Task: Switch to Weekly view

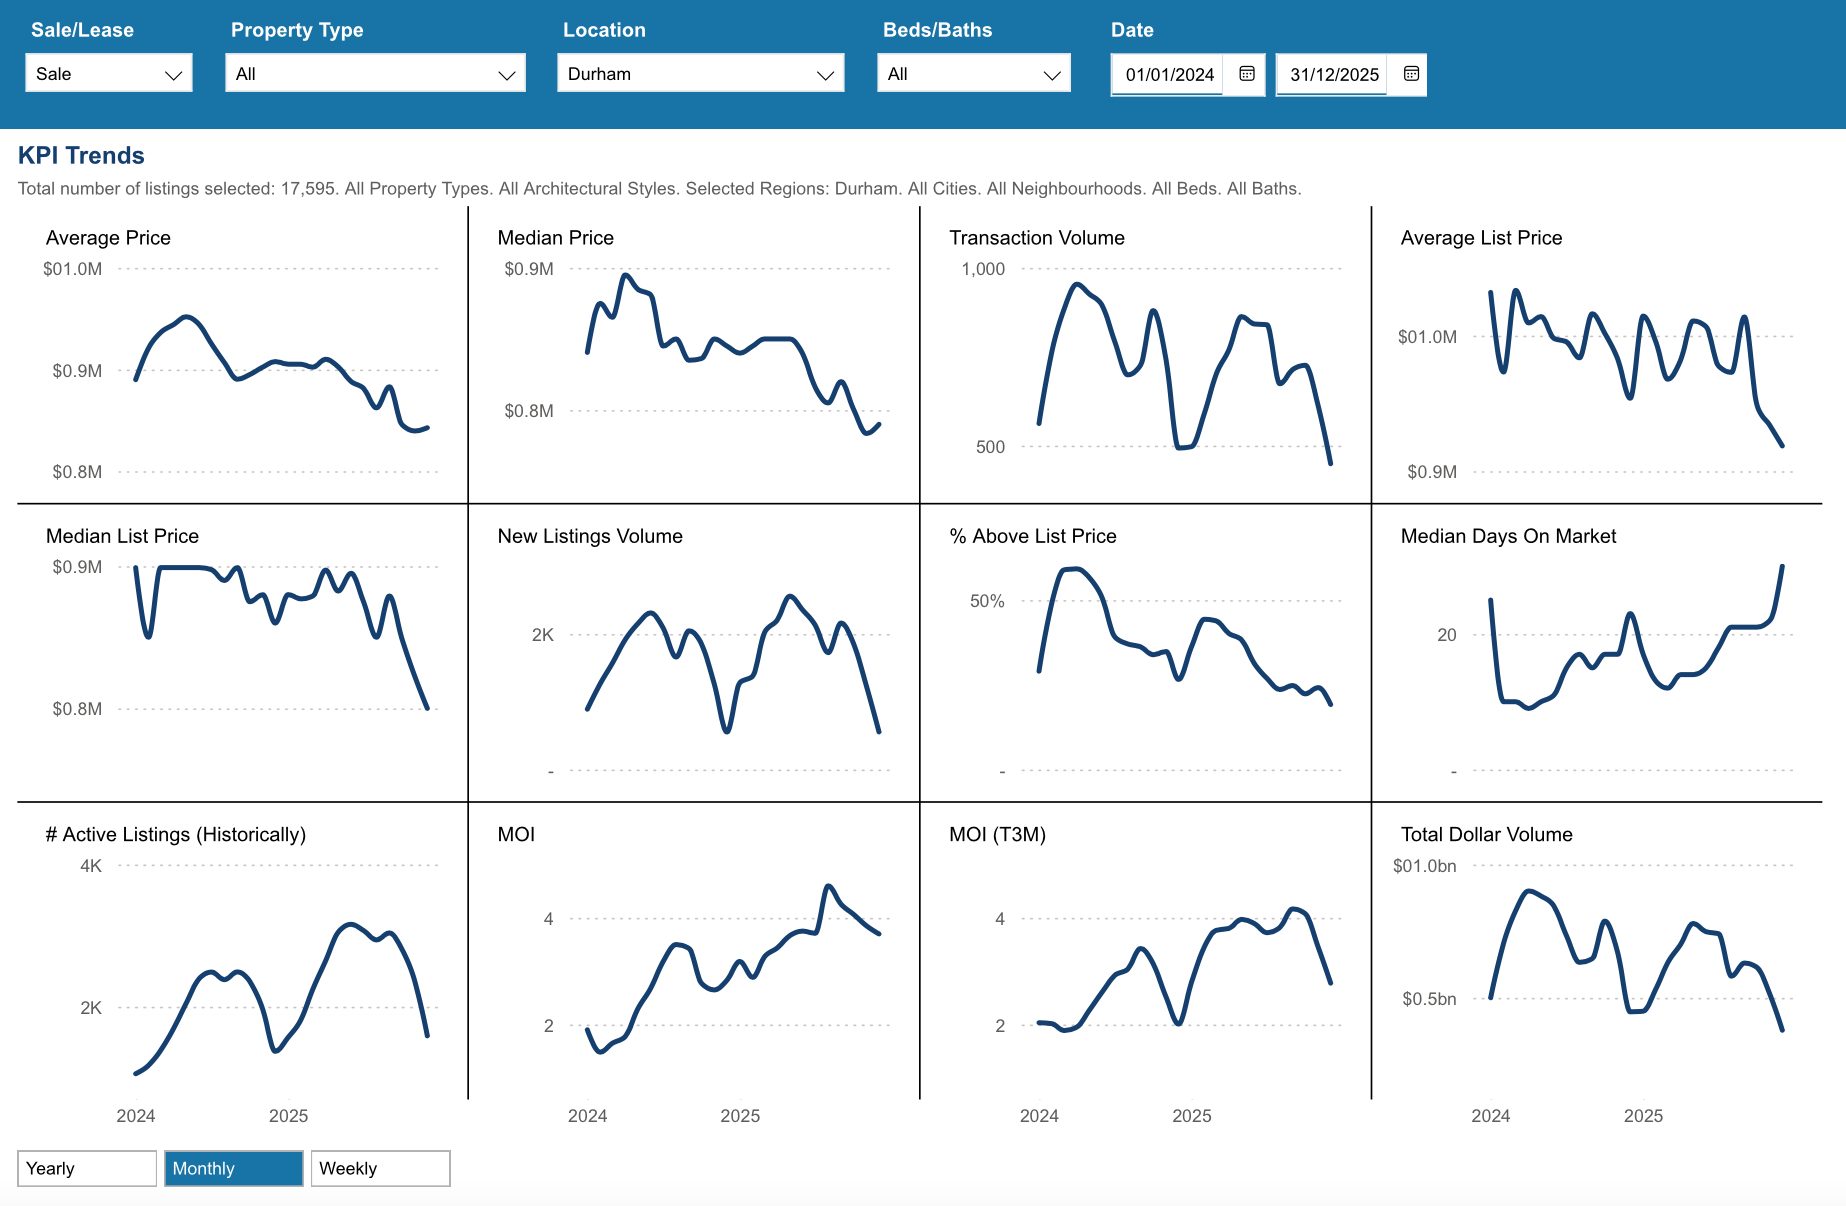Action: coord(380,1168)
